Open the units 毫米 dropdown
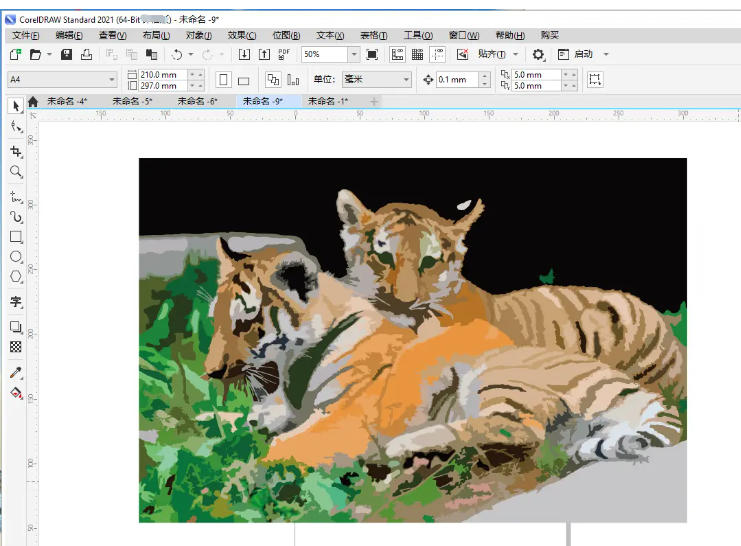 405,80
